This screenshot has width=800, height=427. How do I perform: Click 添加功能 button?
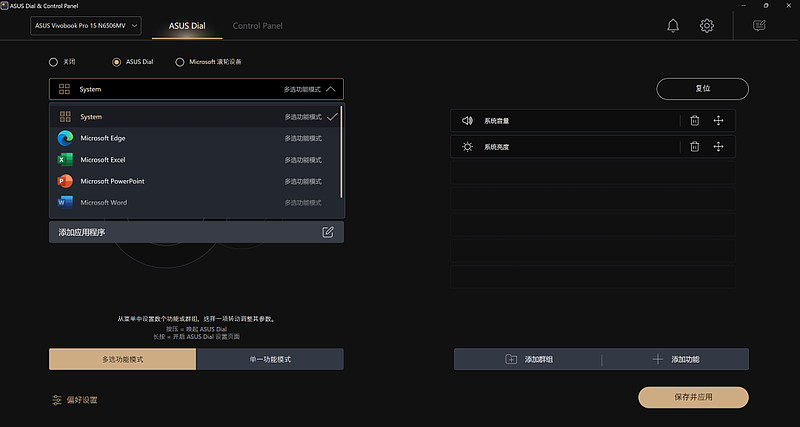[x=676, y=359]
